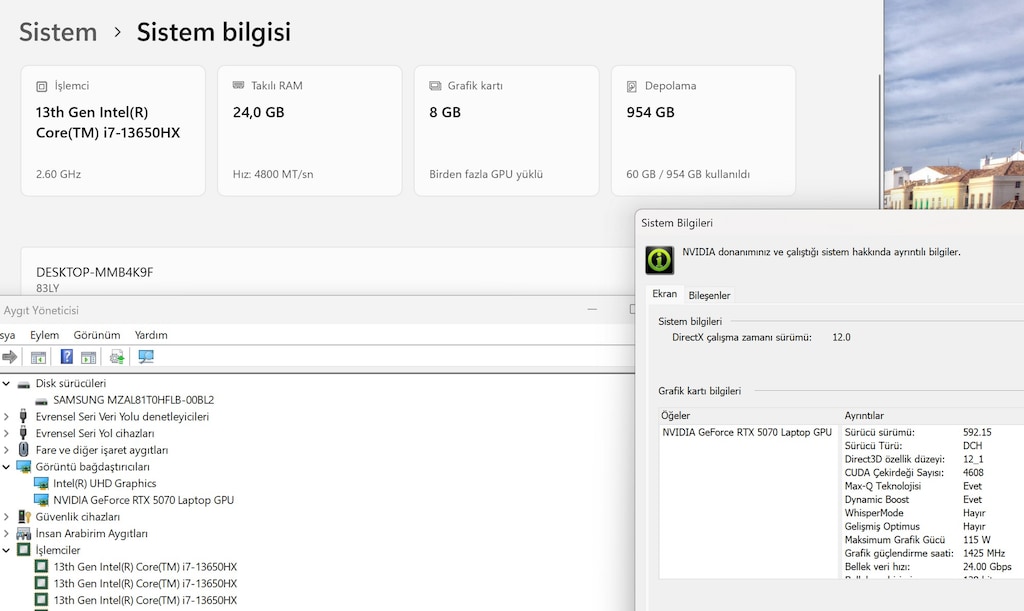
Task: Go back to Sistem via breadcrumb
Action: pyautogui.click(x=58, y=32)
